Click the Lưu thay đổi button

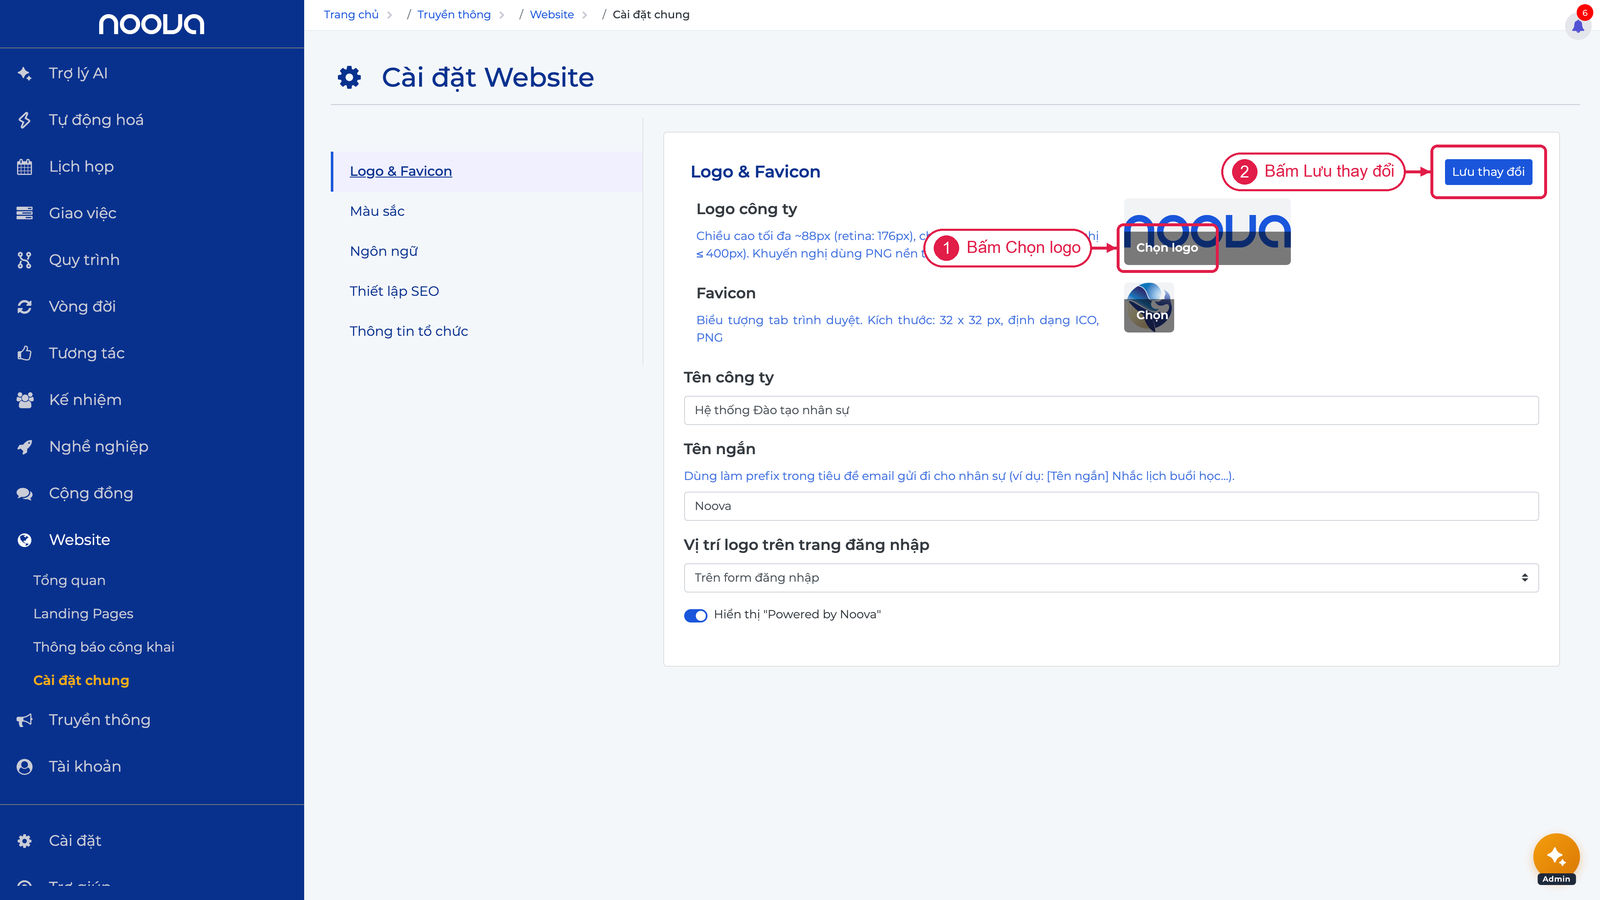point(1488,172)
